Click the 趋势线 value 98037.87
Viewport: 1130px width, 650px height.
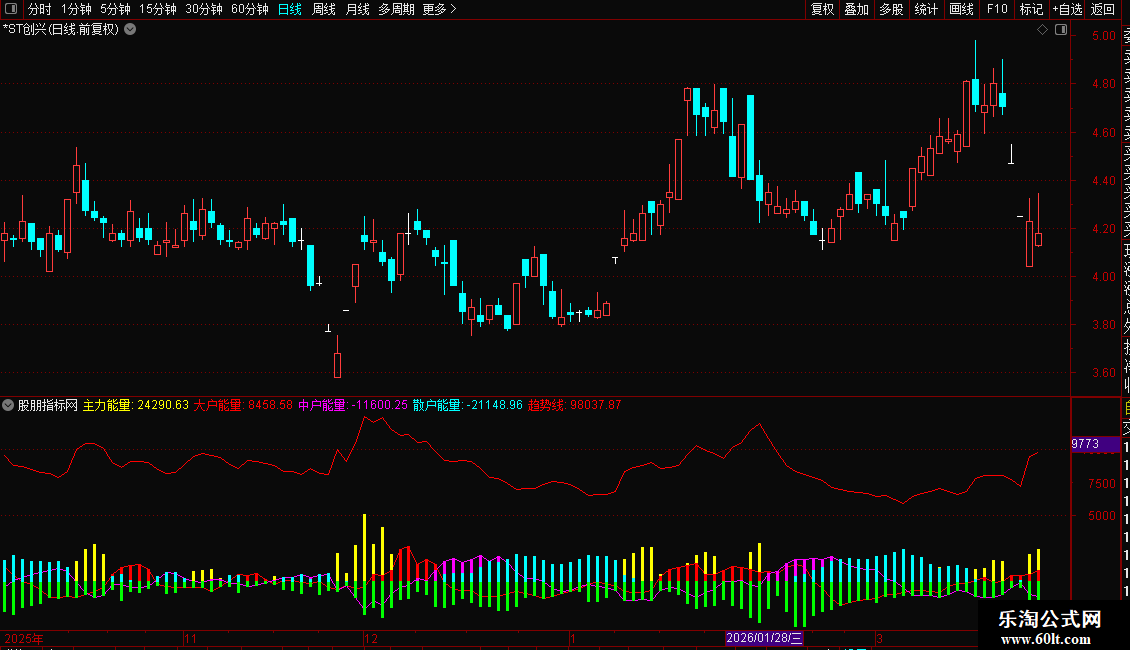595,405
